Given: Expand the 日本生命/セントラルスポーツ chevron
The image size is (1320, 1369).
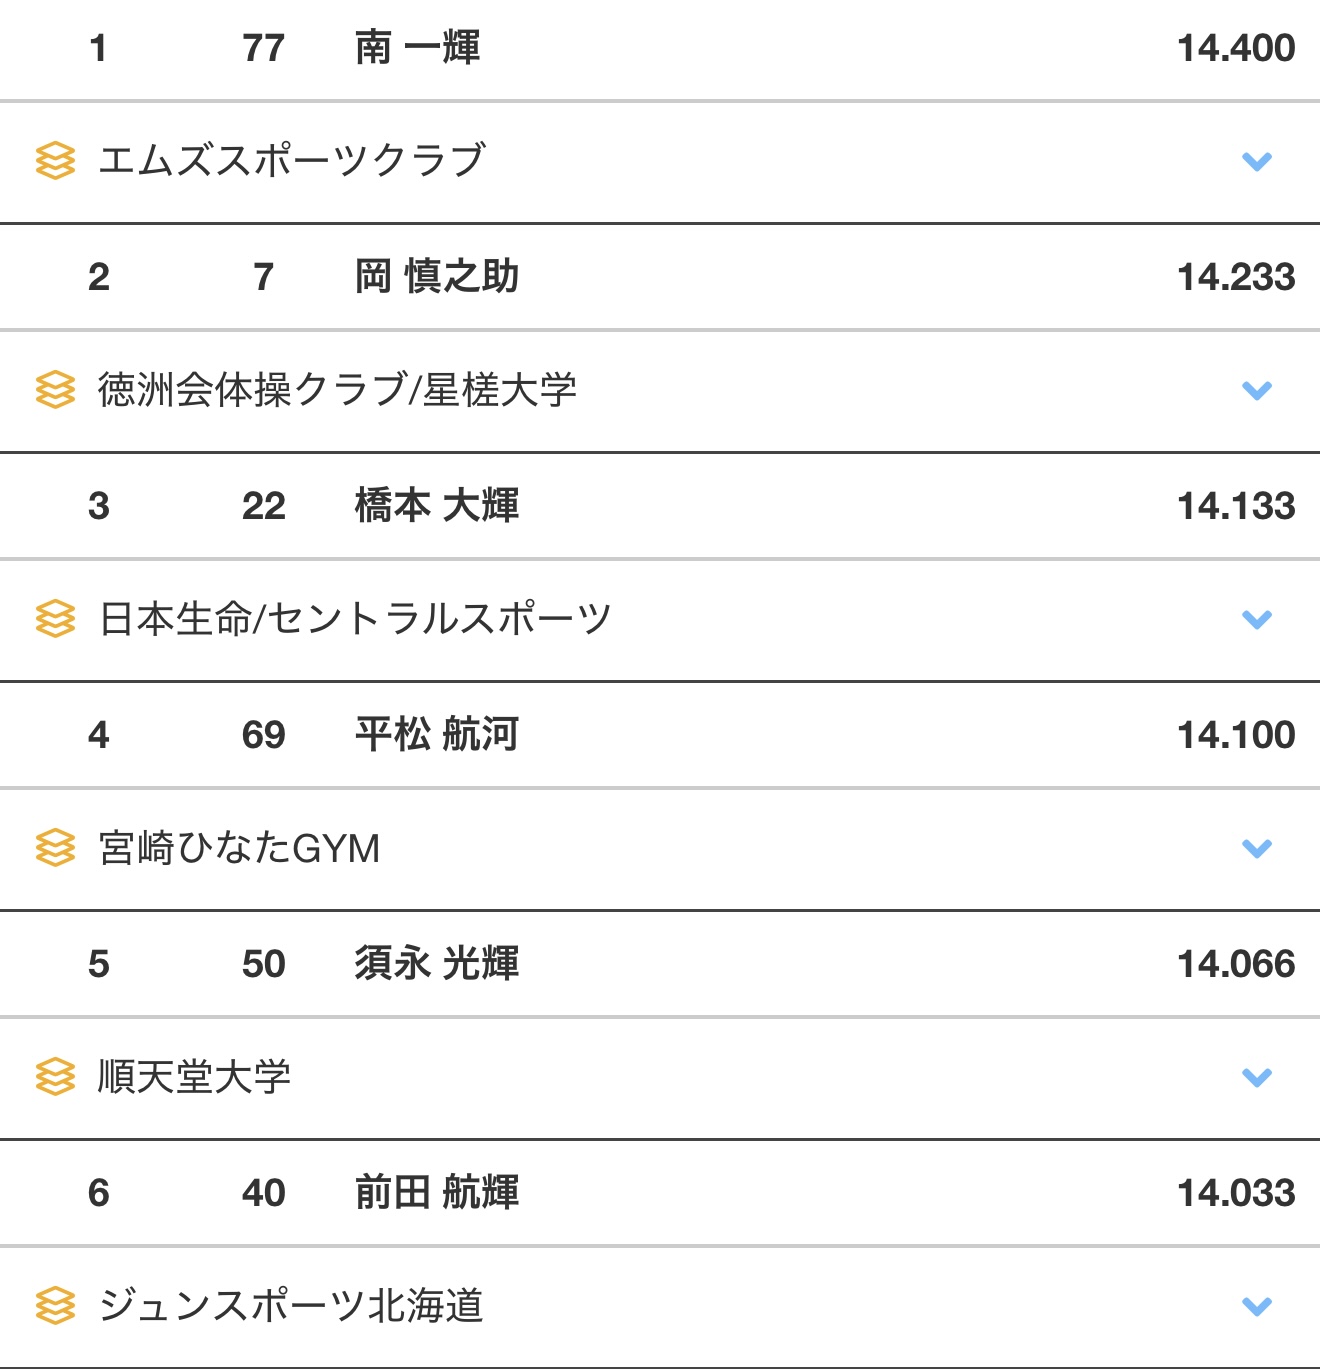Looking at the screenshot, I should 1256,619.
